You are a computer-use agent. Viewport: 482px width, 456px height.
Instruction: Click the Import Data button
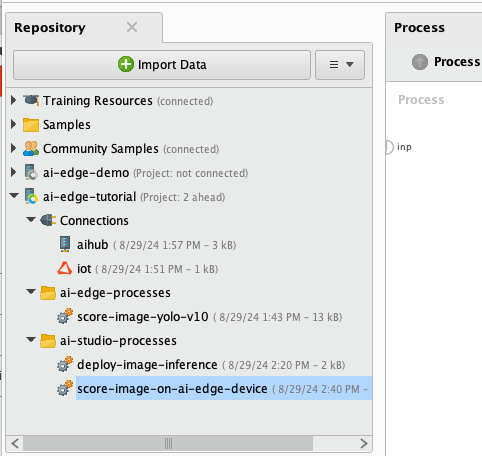[162, 65]
